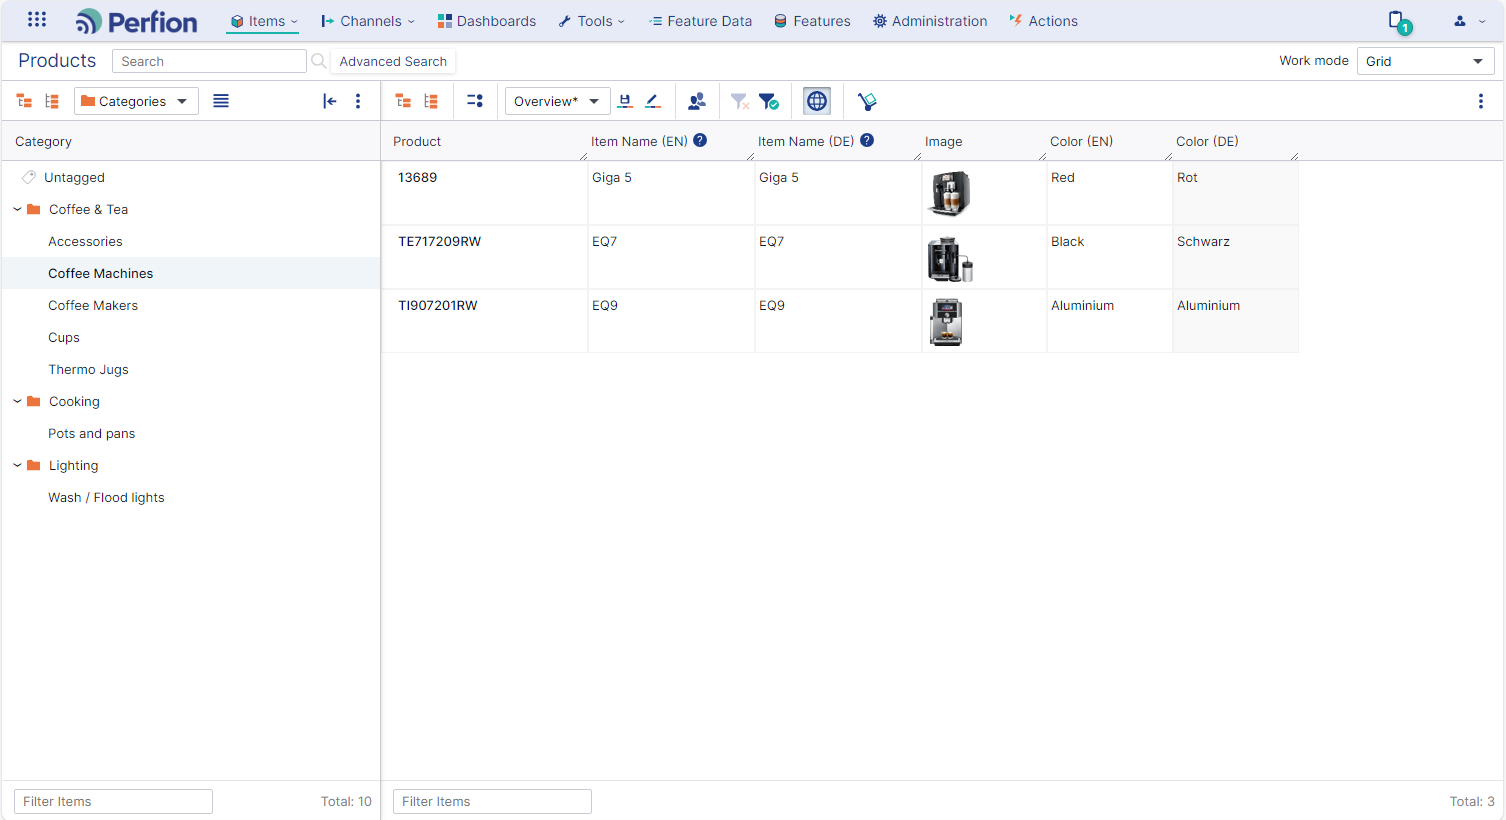Select product TI907201RW
Image resolution: width=1506 pixels, height=820 pixels.
[x=438, y=305]
